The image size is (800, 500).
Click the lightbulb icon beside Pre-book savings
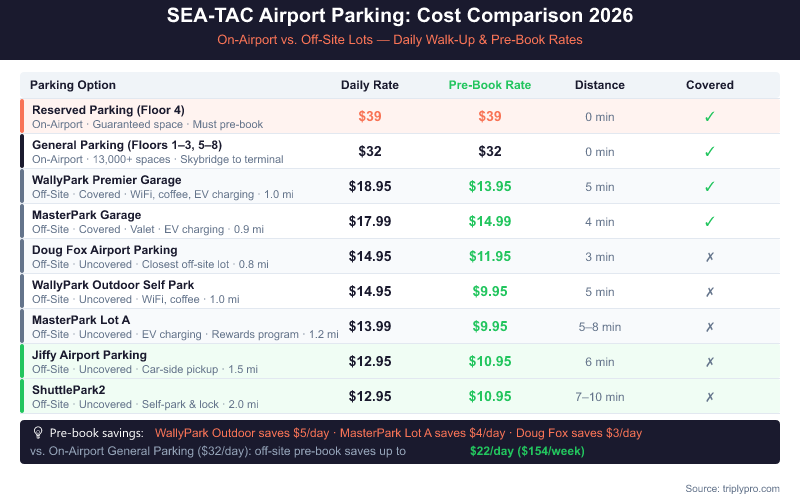[38, 433]
